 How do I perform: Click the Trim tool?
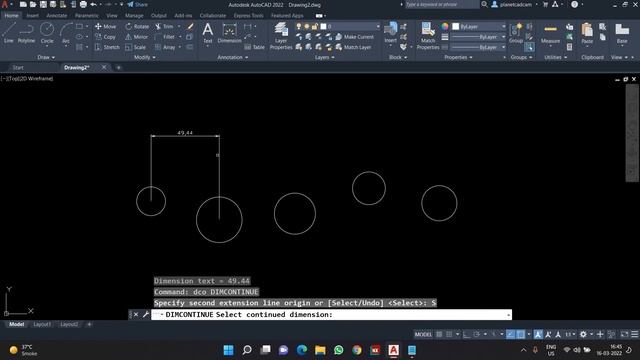[x=164, y=27]
